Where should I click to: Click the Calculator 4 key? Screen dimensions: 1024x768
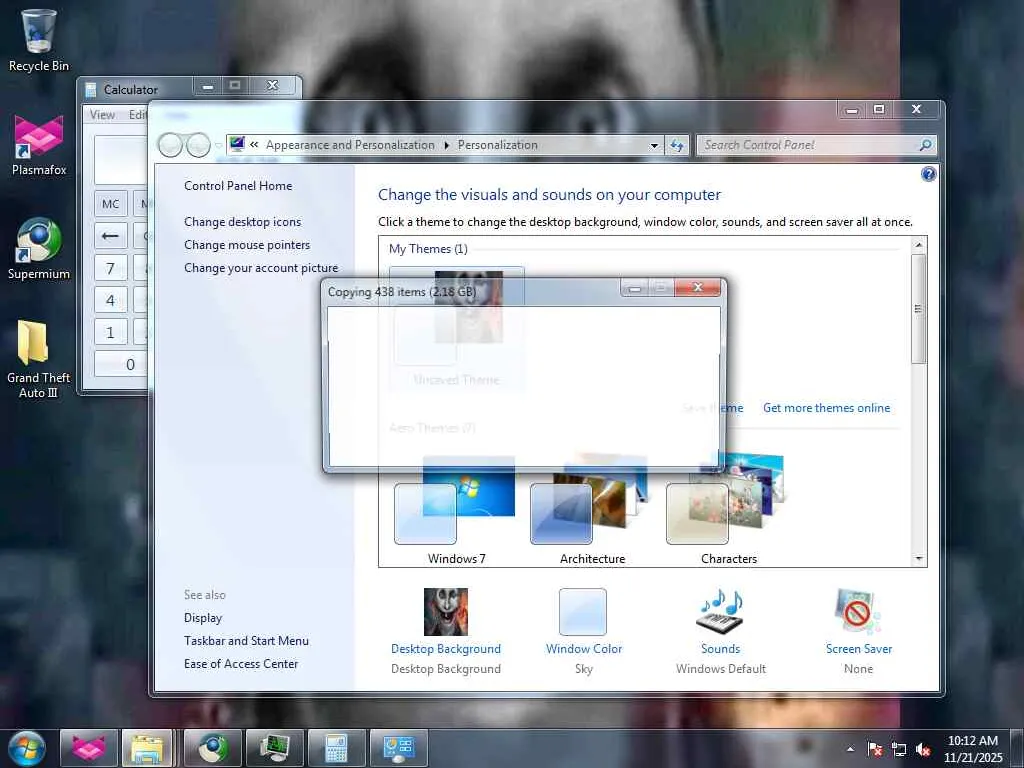[110, 300]
